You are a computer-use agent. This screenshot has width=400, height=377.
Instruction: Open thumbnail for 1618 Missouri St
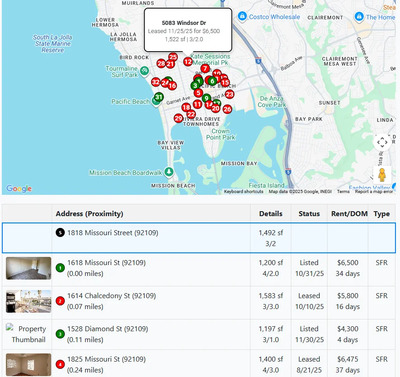coord(28,268)
